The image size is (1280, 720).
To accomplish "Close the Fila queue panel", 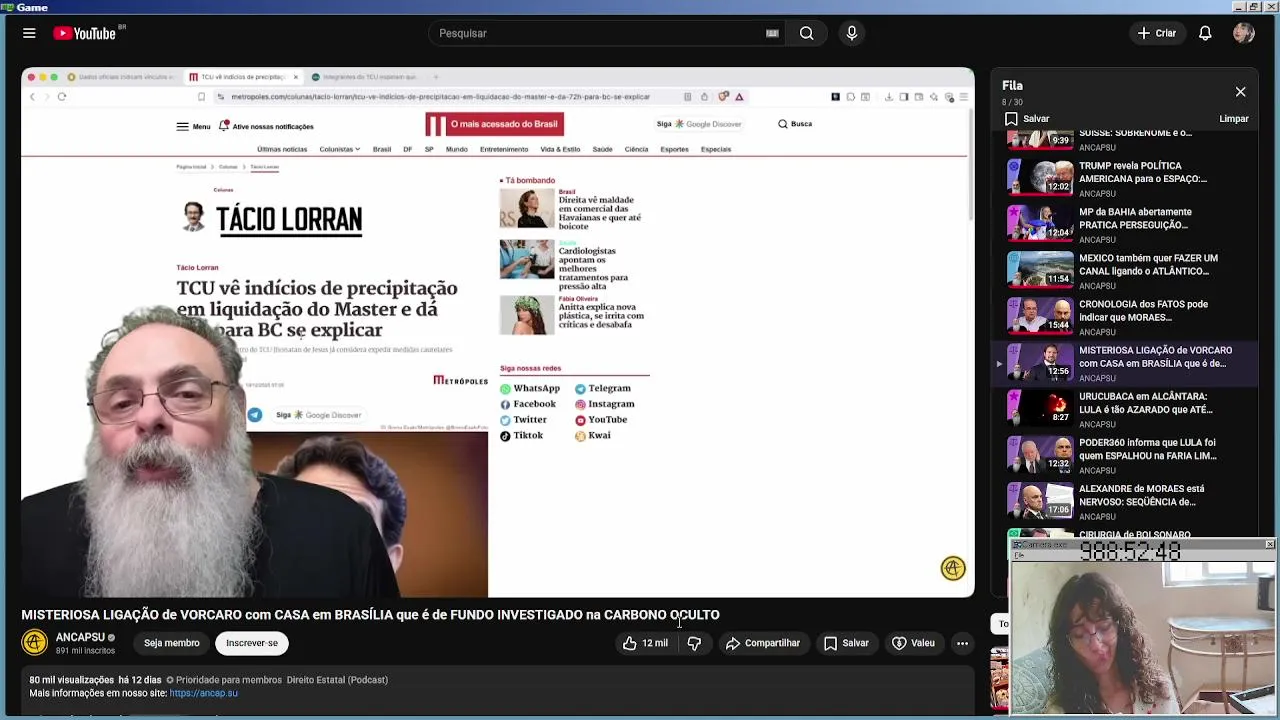I will tap(1240, 92).
